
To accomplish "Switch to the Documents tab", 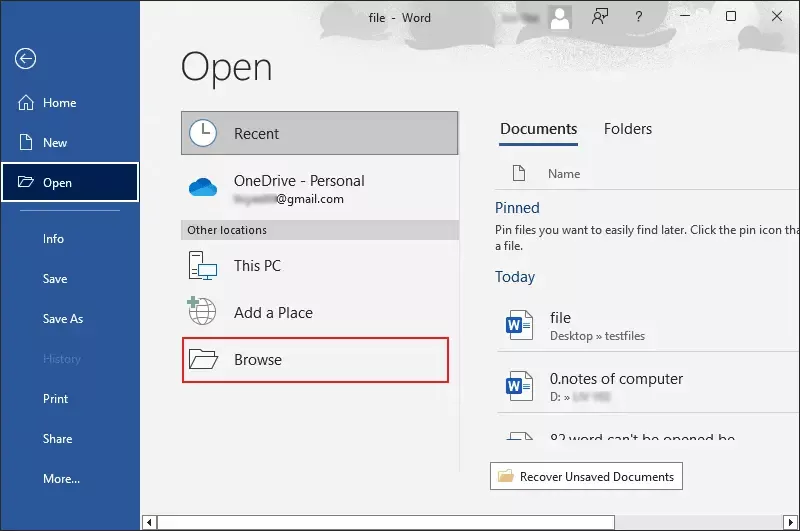I will [x=538, y=129].
